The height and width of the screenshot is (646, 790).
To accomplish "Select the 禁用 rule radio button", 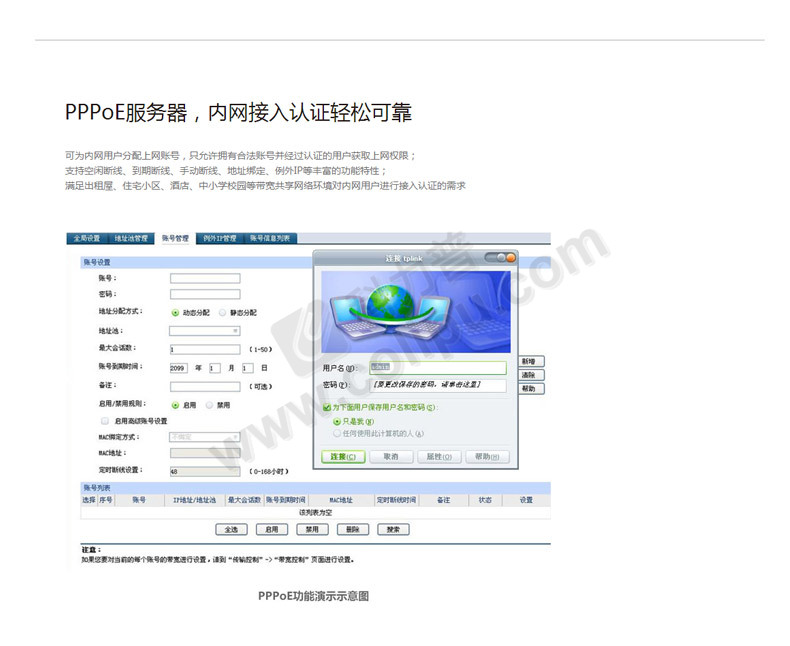I will [209, 405].
